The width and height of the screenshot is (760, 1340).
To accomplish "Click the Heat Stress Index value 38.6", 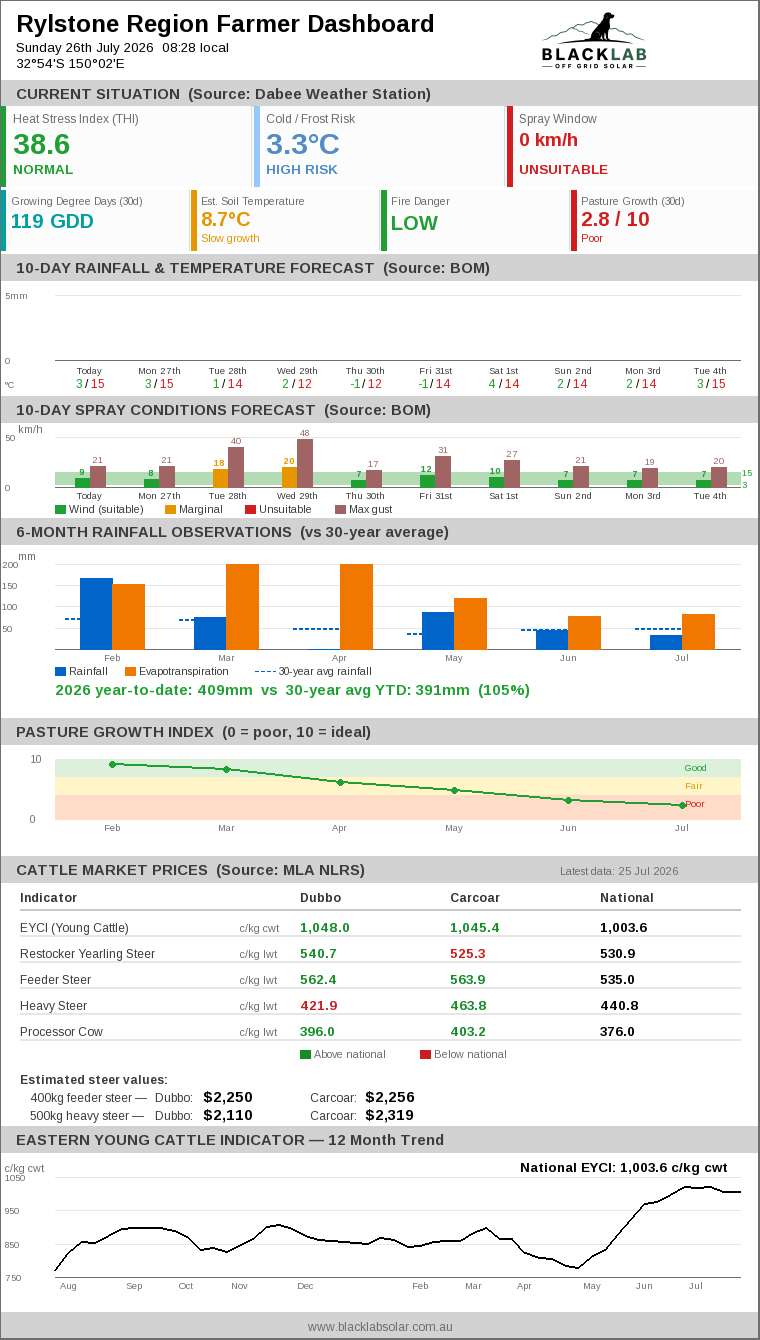I will pos(41,144).
